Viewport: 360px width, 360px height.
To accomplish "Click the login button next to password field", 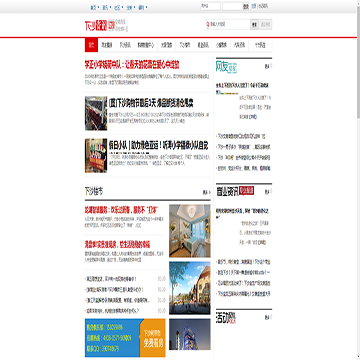I will pos(246,6).
